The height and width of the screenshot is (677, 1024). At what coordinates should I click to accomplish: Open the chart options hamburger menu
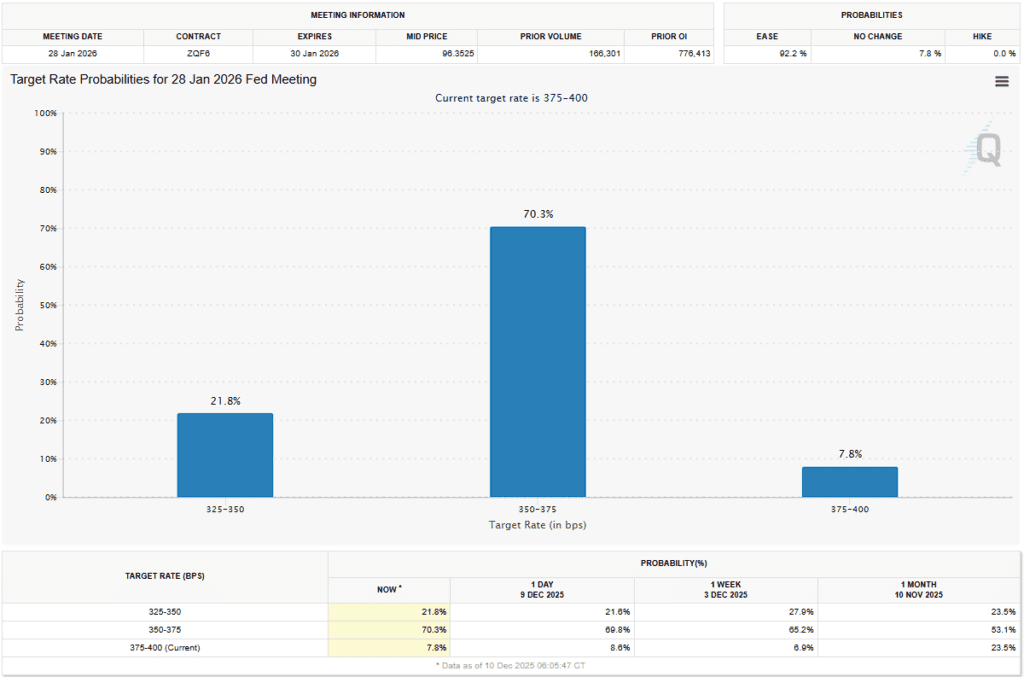pyautogui.click(x=1001, y=81)
